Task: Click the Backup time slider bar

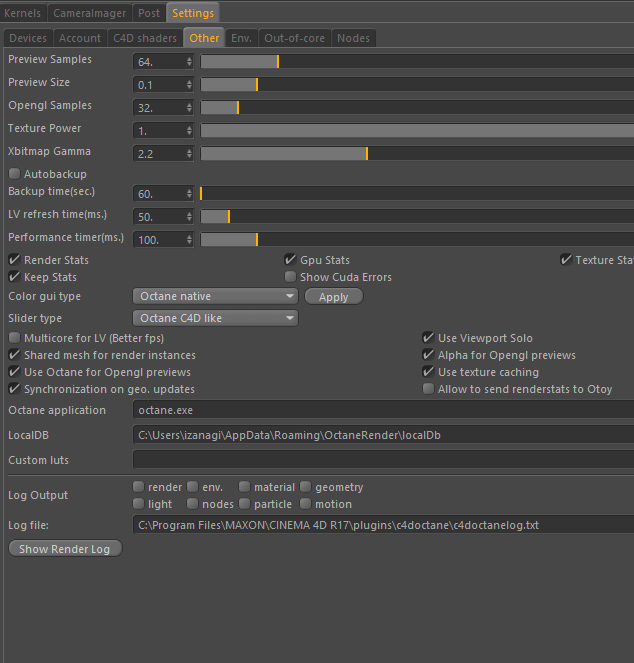Action: point(417,194)
